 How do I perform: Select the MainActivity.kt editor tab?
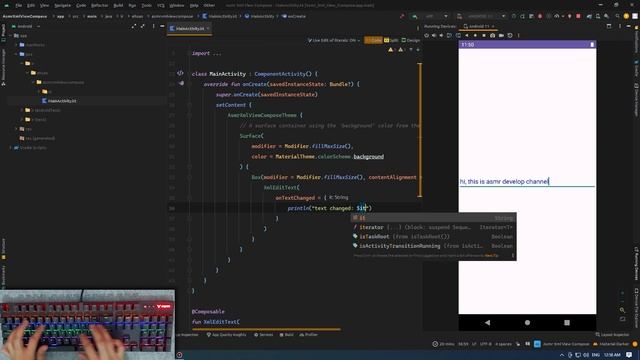pos(189,29)
